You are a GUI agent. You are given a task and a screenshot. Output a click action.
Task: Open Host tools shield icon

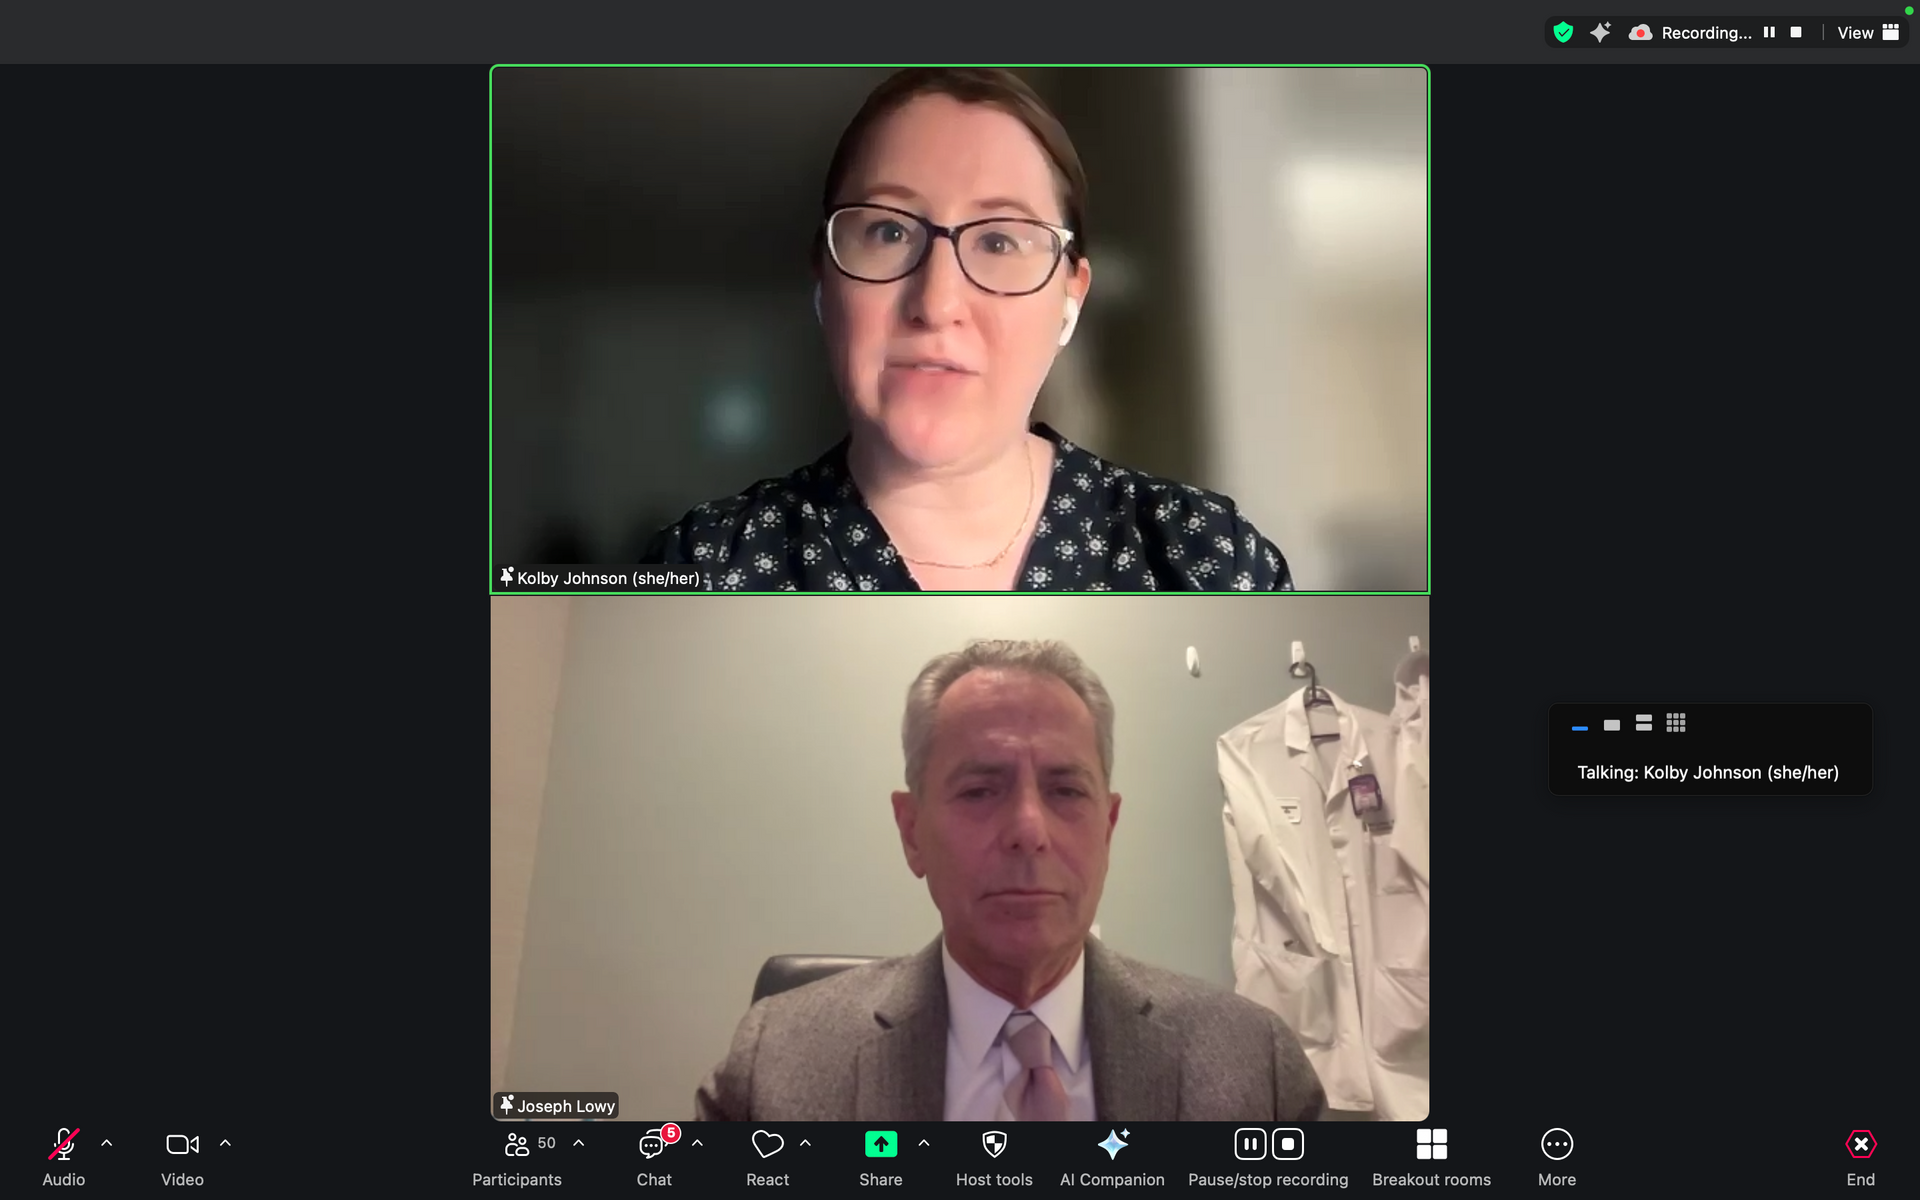(994, 1145)
